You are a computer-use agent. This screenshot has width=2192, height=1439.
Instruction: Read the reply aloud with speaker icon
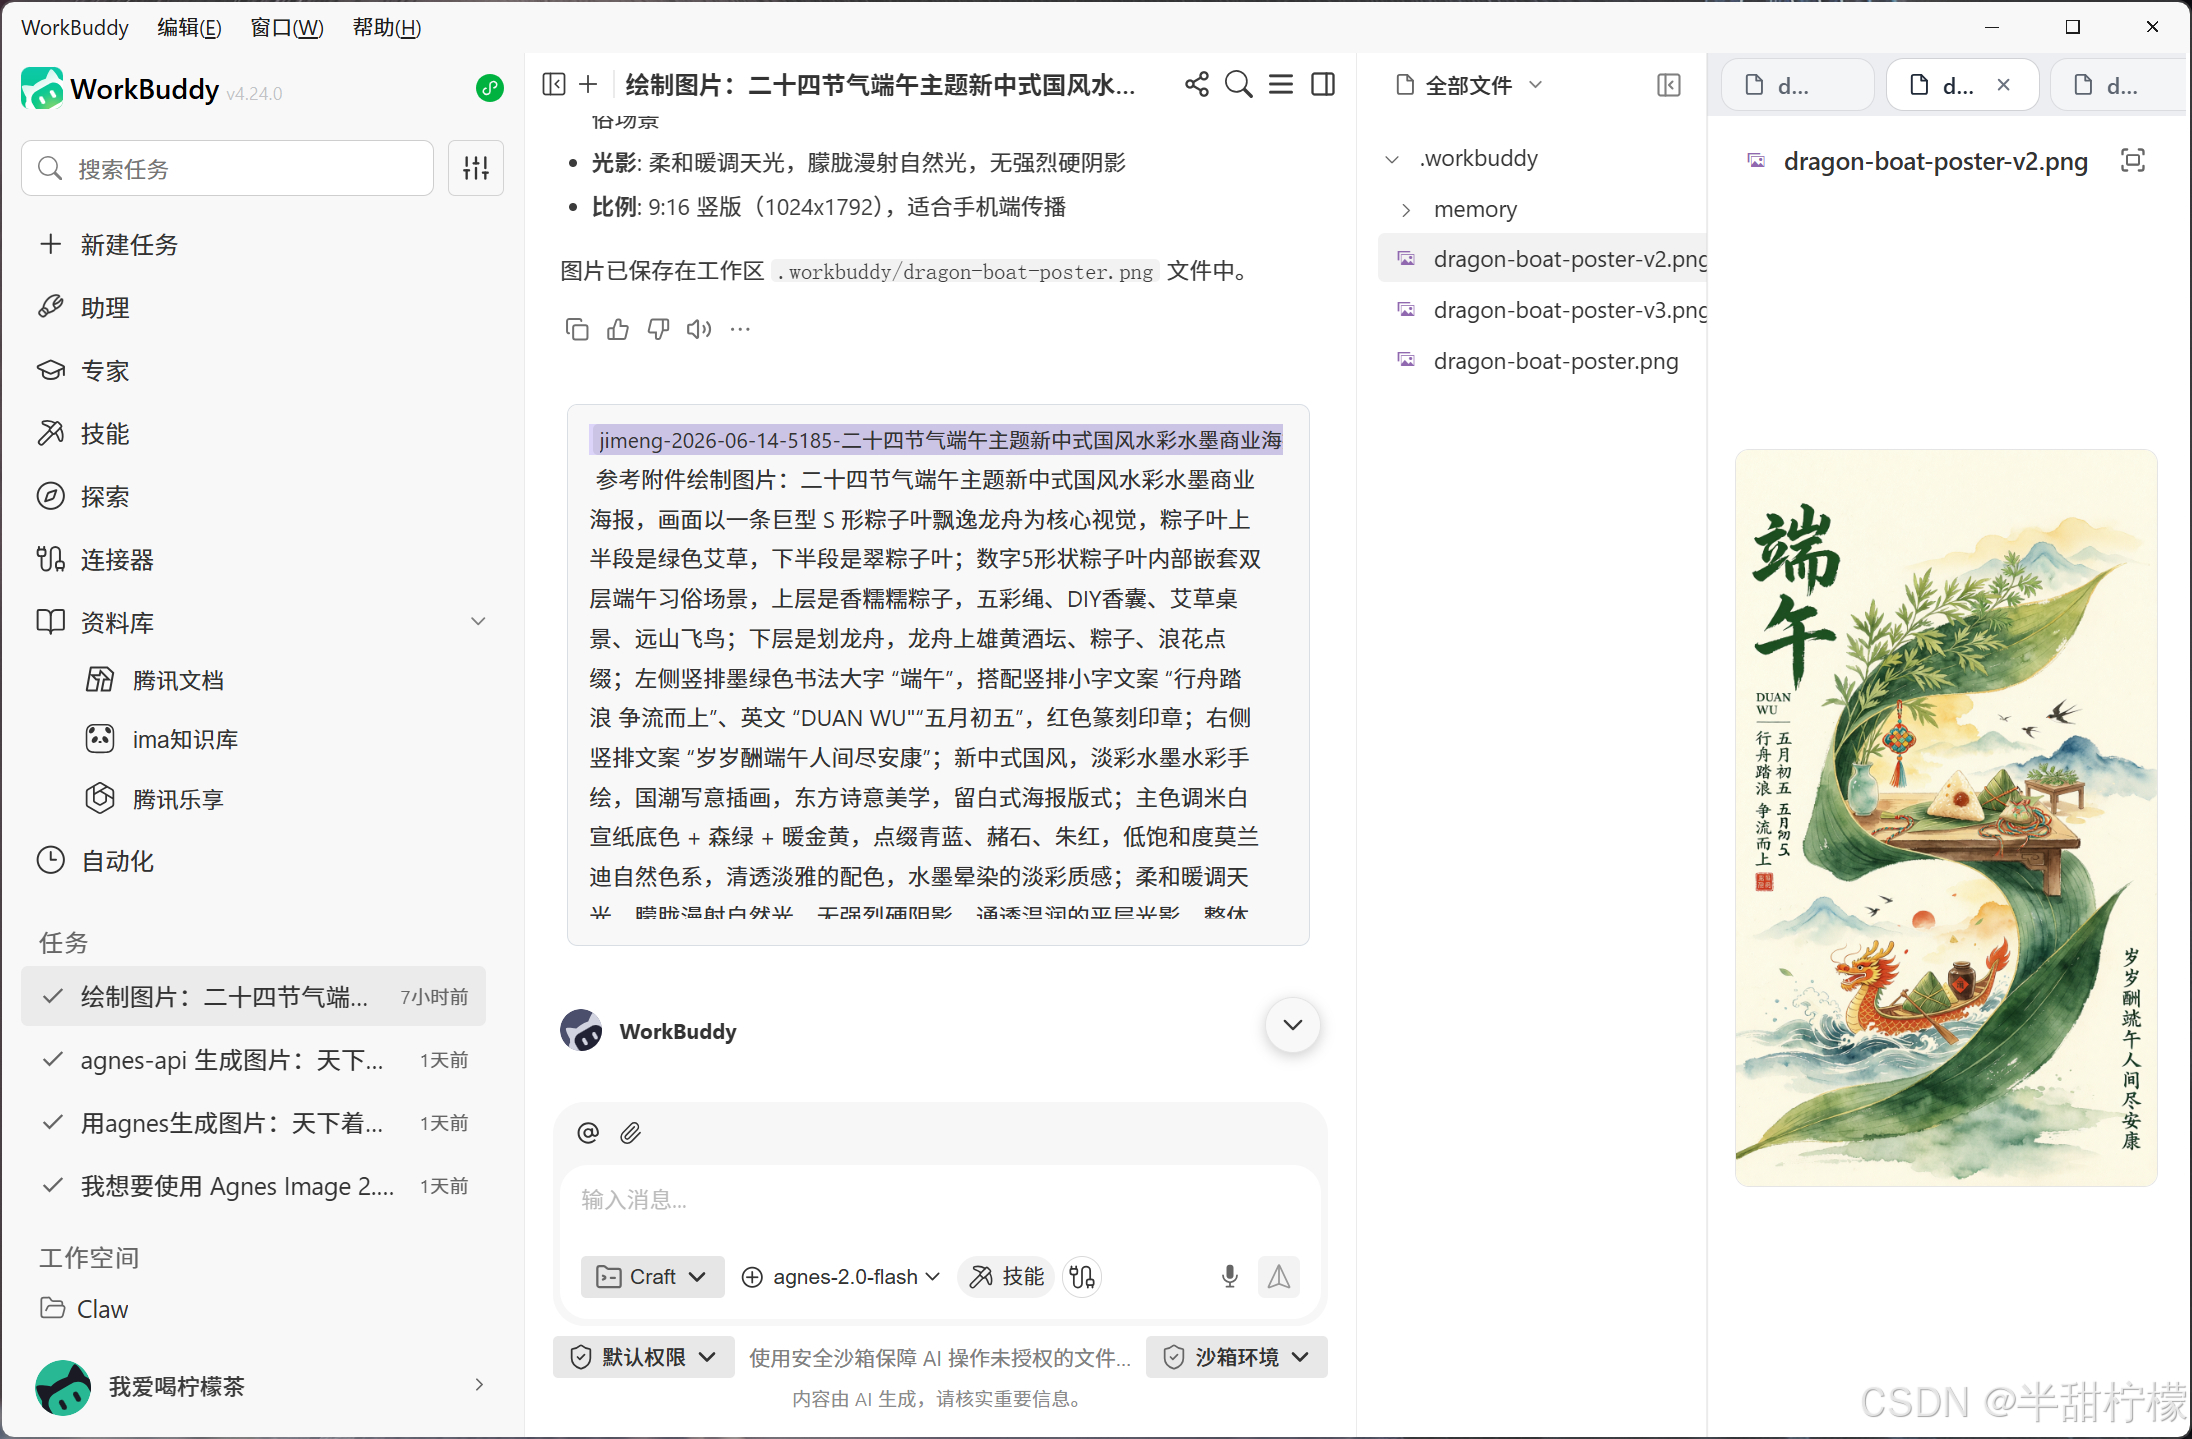tap(699, 329)
